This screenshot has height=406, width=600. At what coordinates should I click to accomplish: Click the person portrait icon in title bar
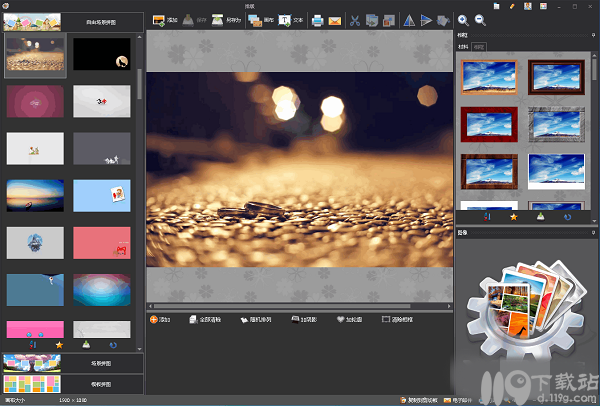[x=528, y=6]
